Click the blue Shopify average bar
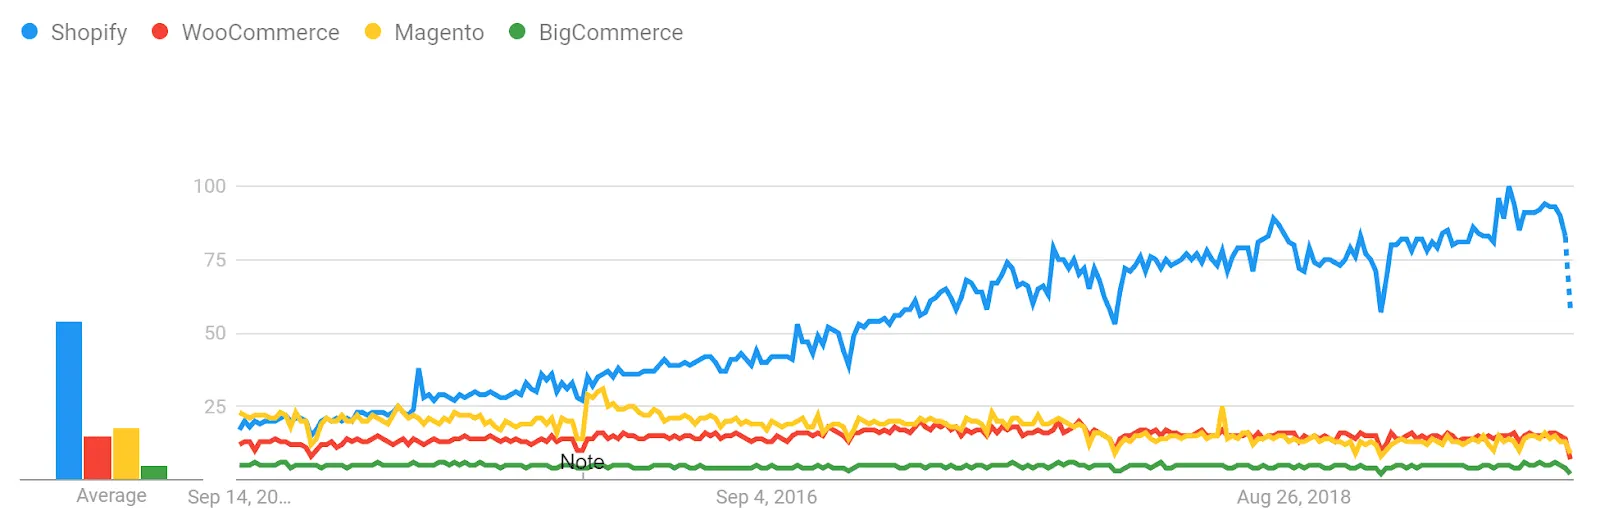The image size is (1600, 520). 69,400
